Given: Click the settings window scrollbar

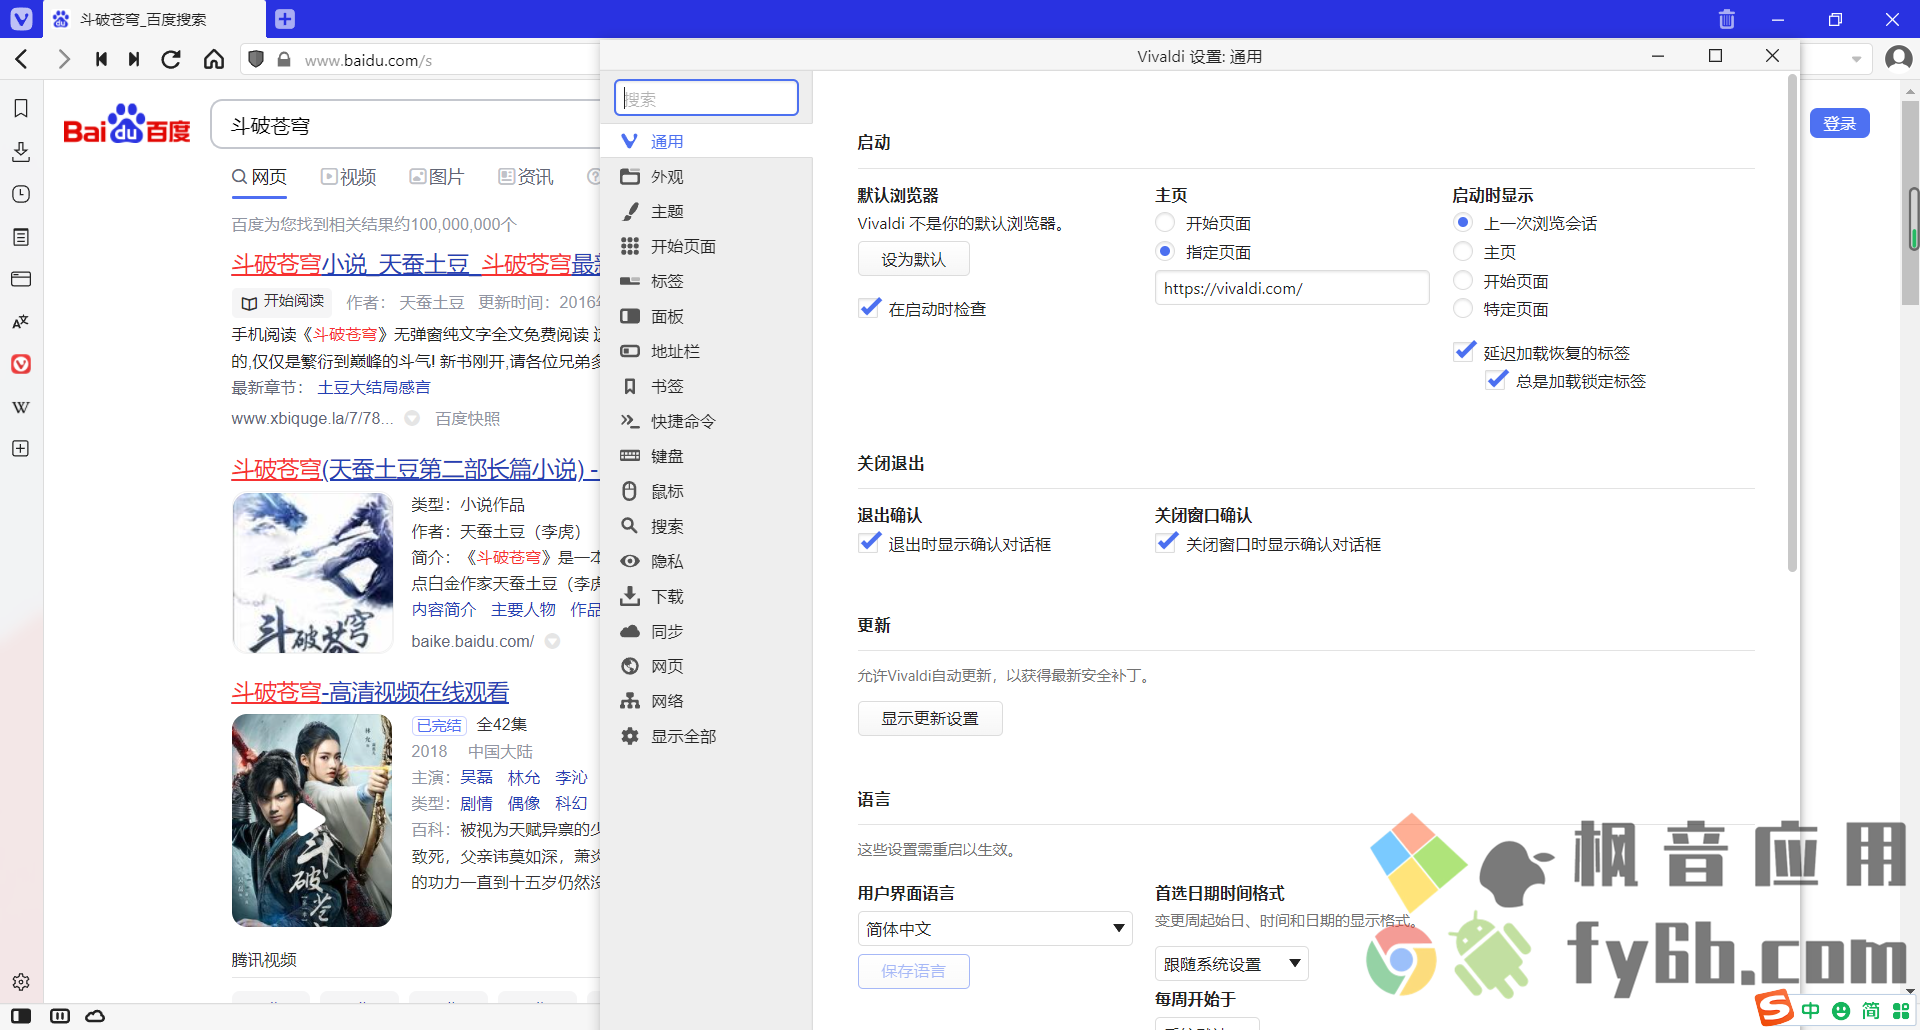Looking at the screenshot, I should click(x=1792, y=325).
